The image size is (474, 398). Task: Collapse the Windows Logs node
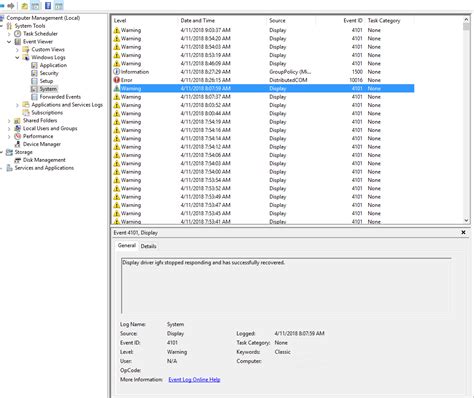tap(17, 57)
